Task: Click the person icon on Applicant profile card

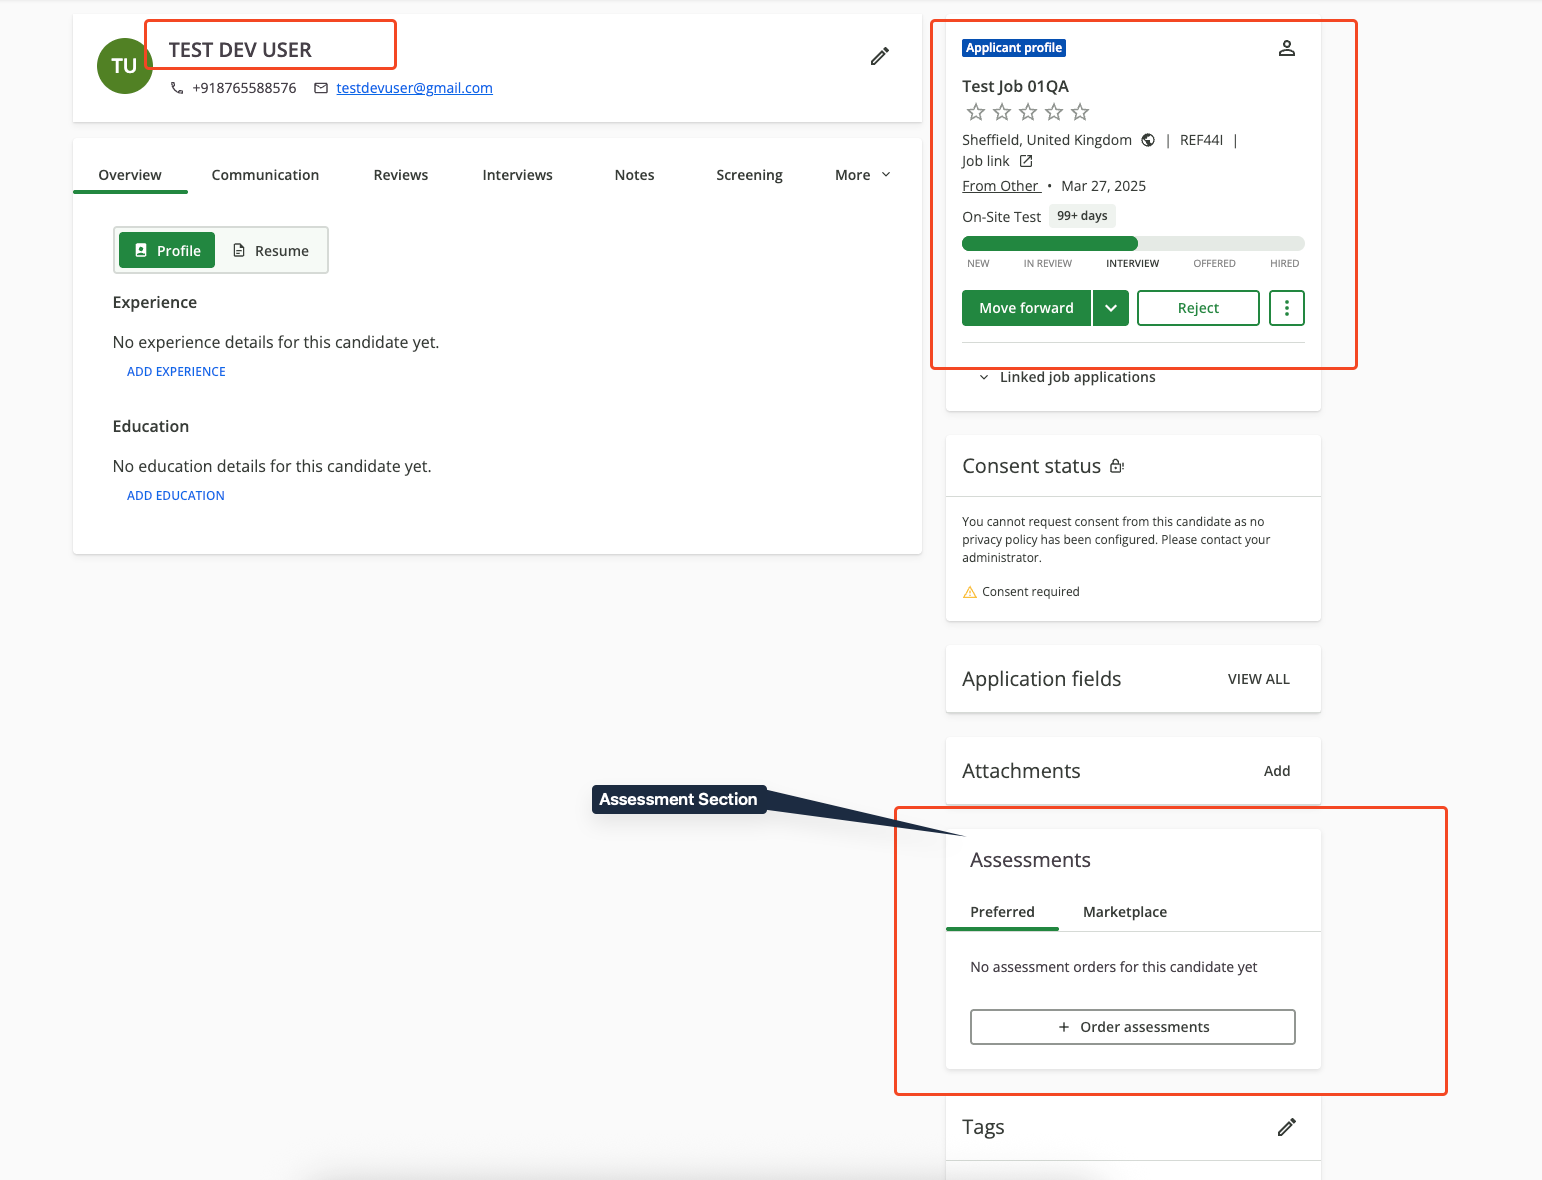Action: [x=1287, y=47]
